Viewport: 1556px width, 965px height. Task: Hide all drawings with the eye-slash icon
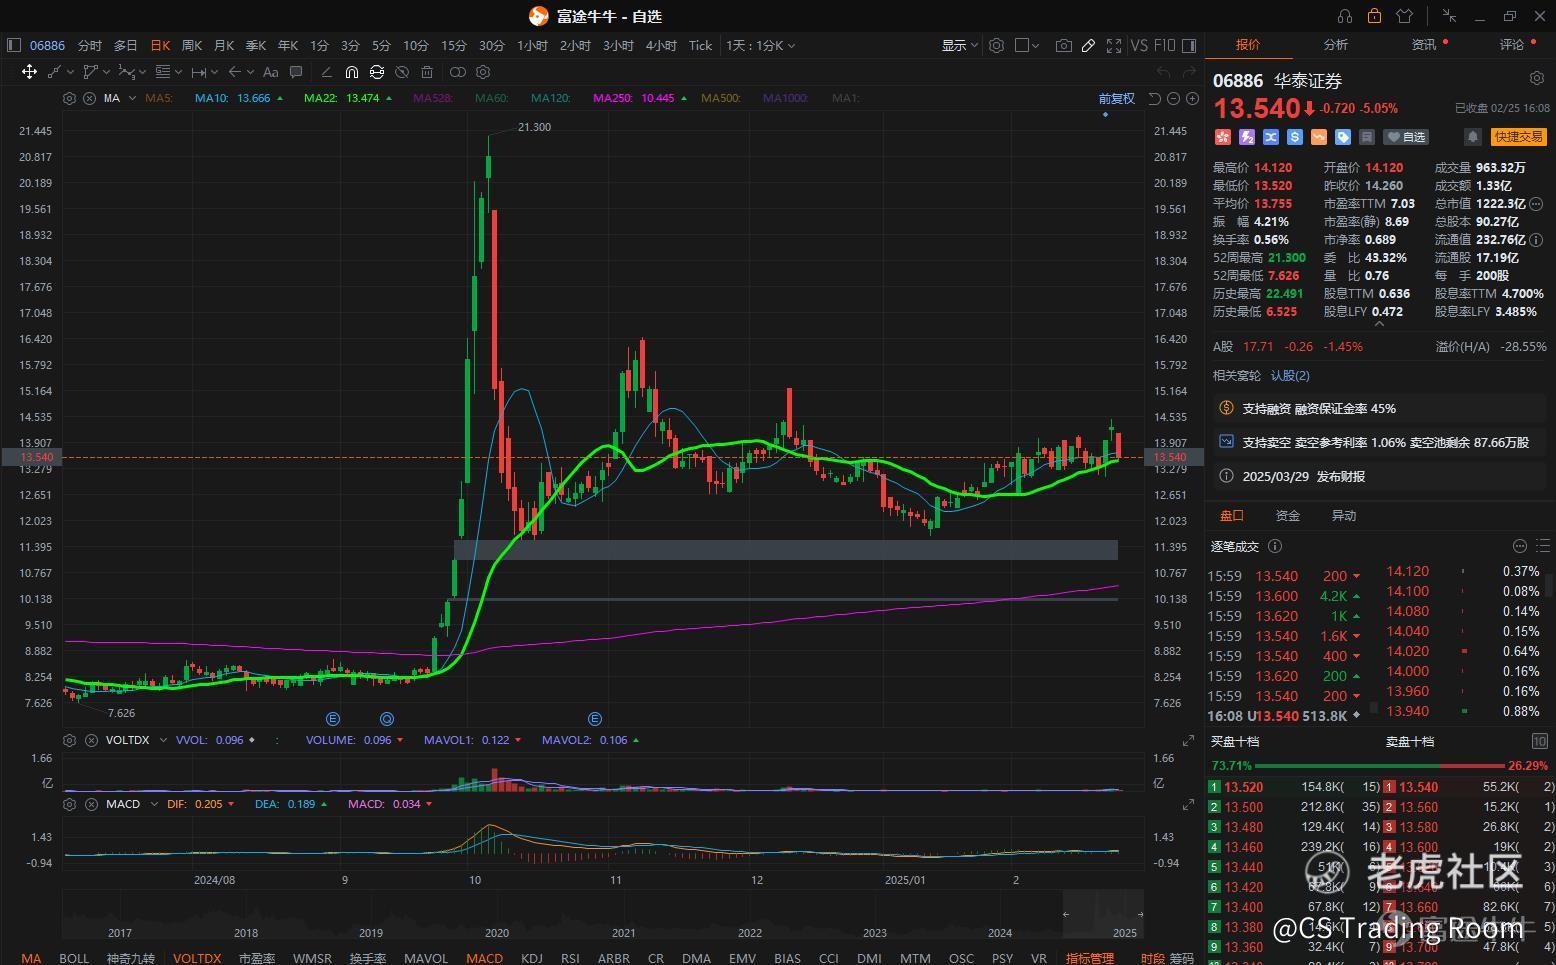(x=402, y=72)
